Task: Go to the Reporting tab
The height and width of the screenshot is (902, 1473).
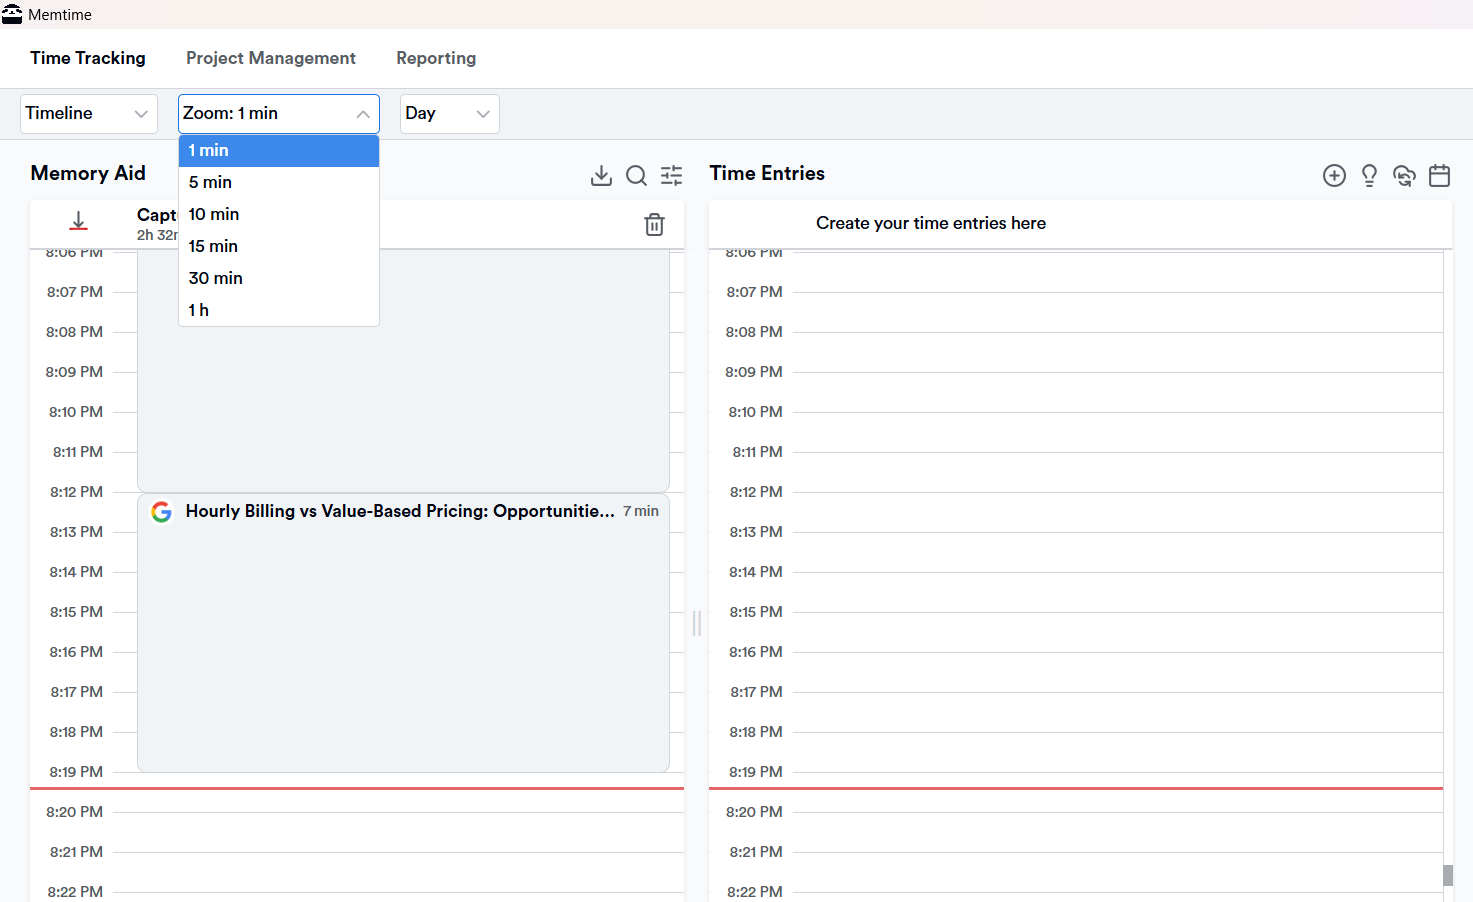Action: [436, 58]
